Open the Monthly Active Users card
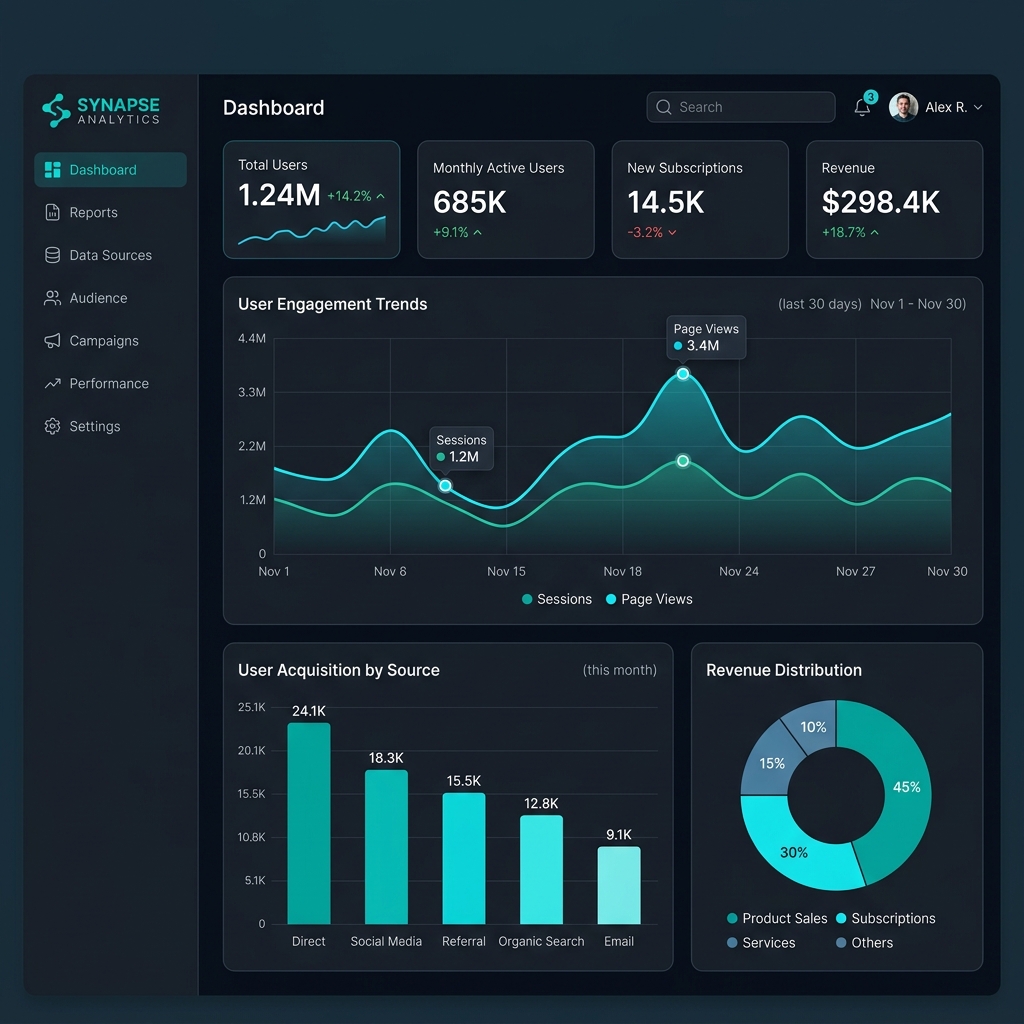Image resolution: width=1024 pixels, height=1024 pixels. coord(505,199)
